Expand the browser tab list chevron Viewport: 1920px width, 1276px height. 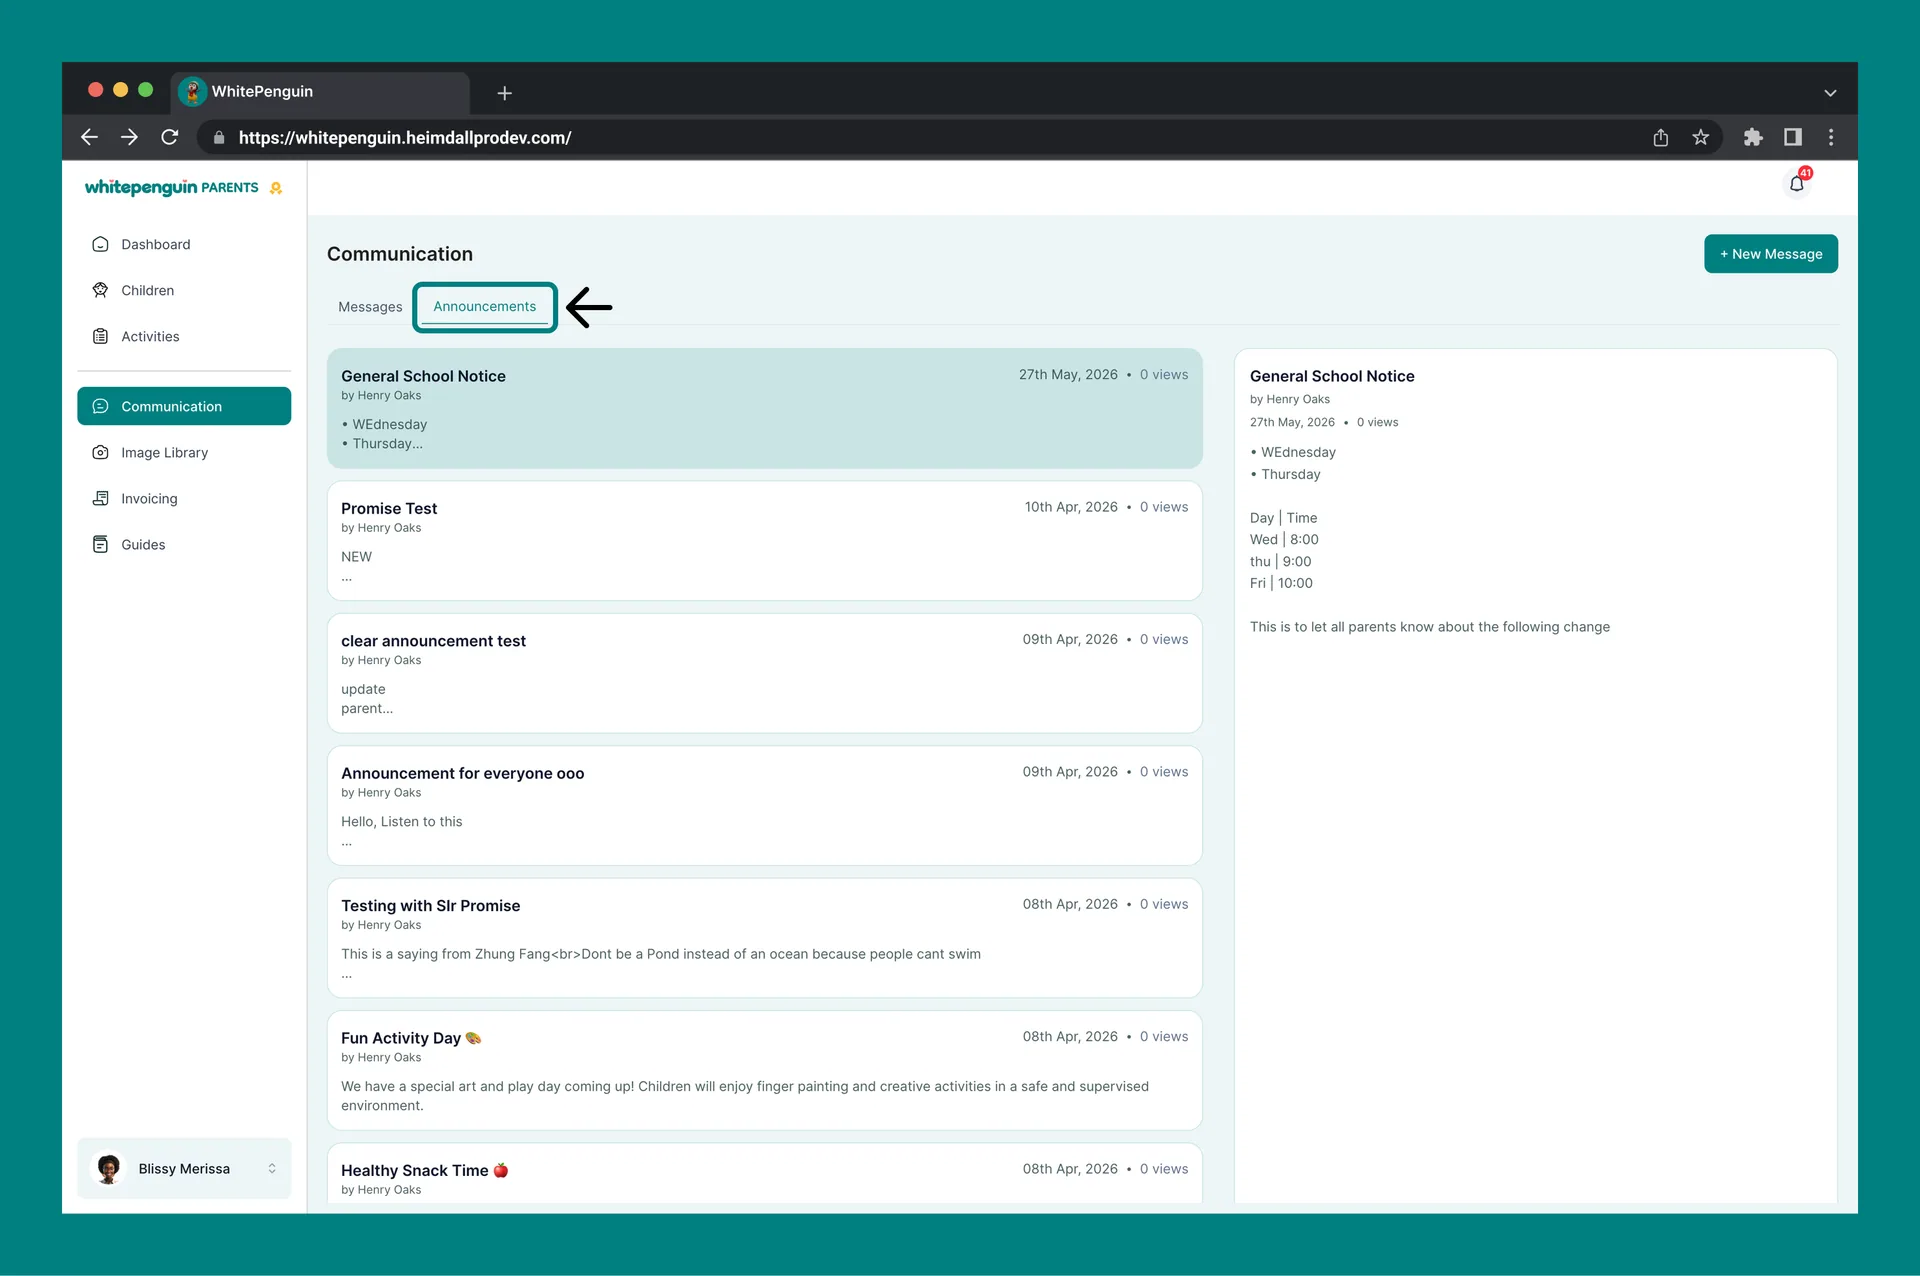coord(1830,93)
